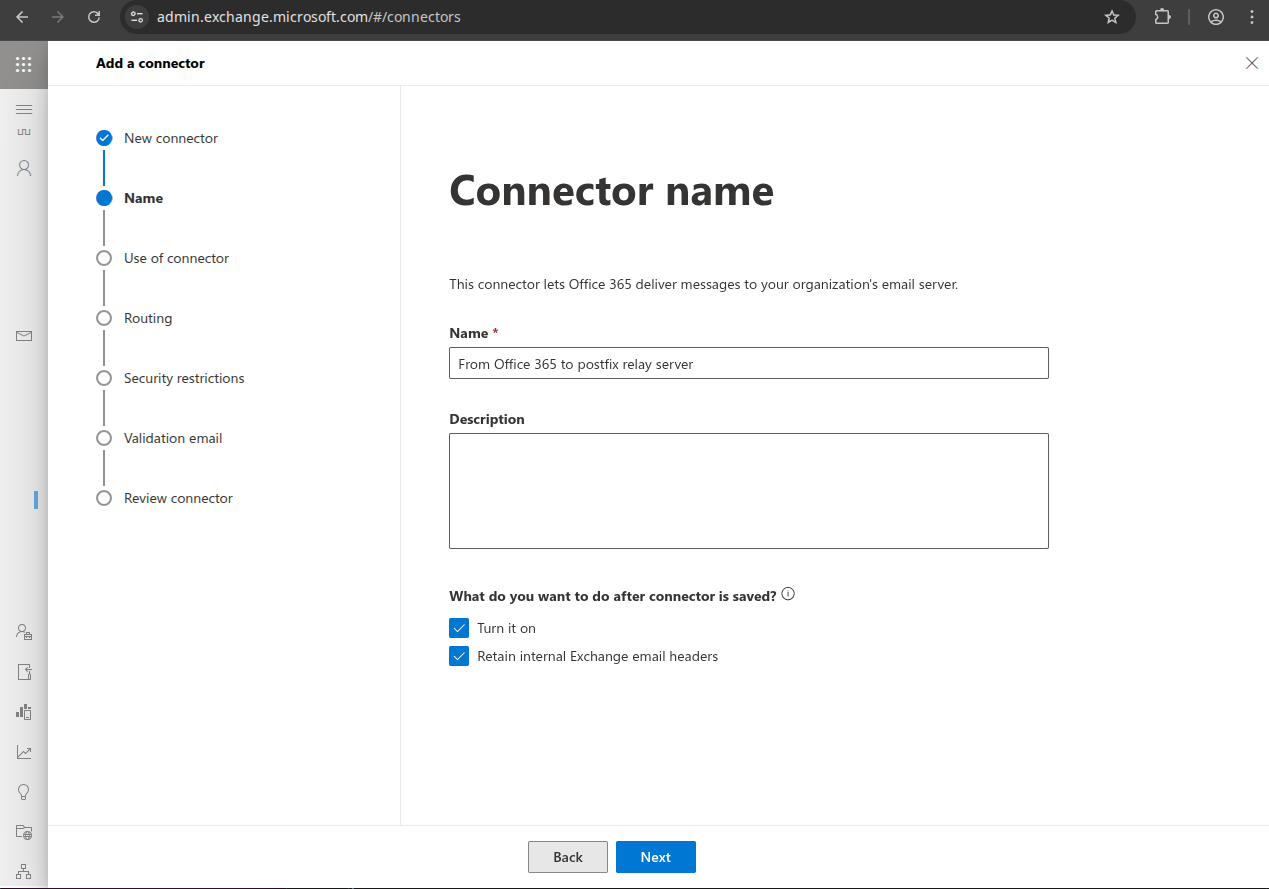Select the New connector completed step
This screenshot has height=889, width=1269.
click(157, 138)
